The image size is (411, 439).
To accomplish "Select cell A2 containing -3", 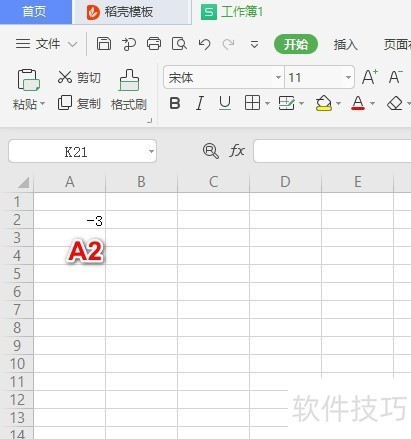I will tap(69, 220).
